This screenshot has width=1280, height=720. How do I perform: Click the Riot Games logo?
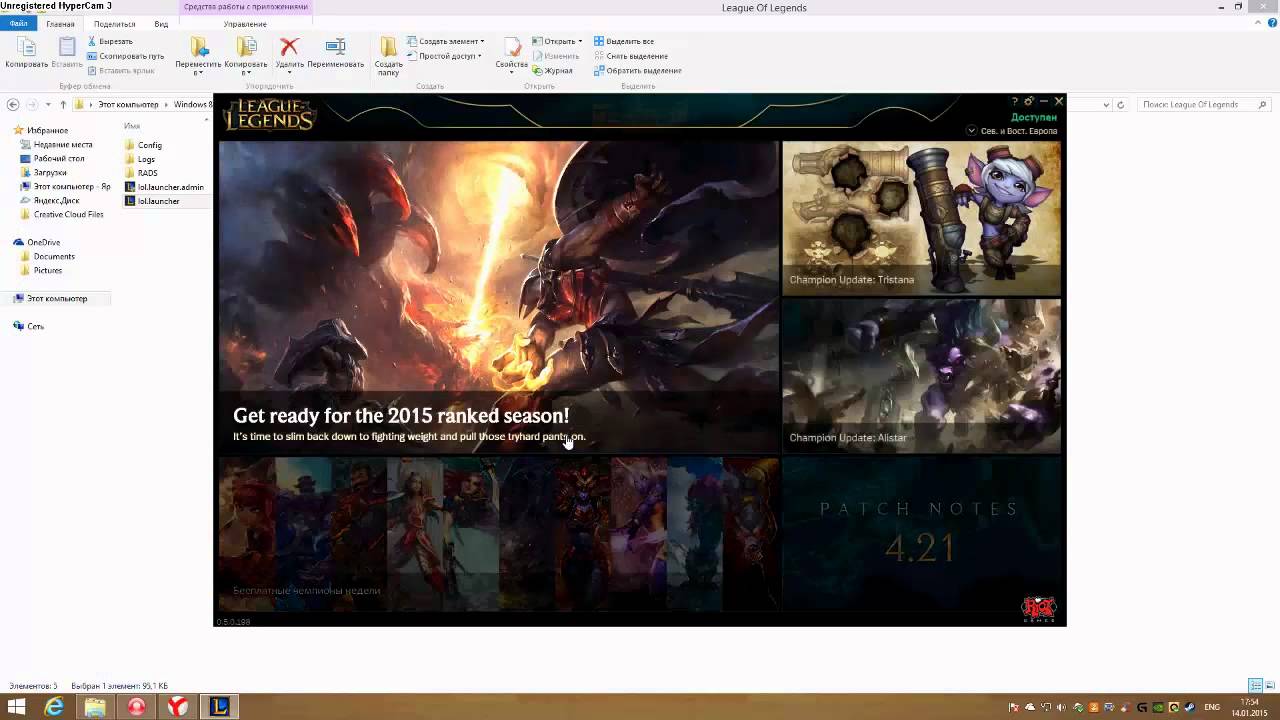coord(1039,609)
